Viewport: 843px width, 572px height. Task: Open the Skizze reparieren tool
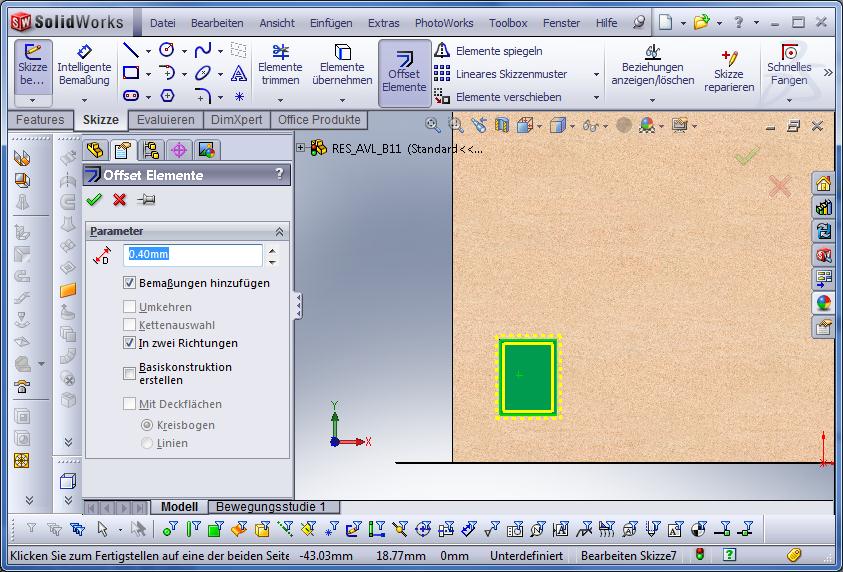(728, 68)
